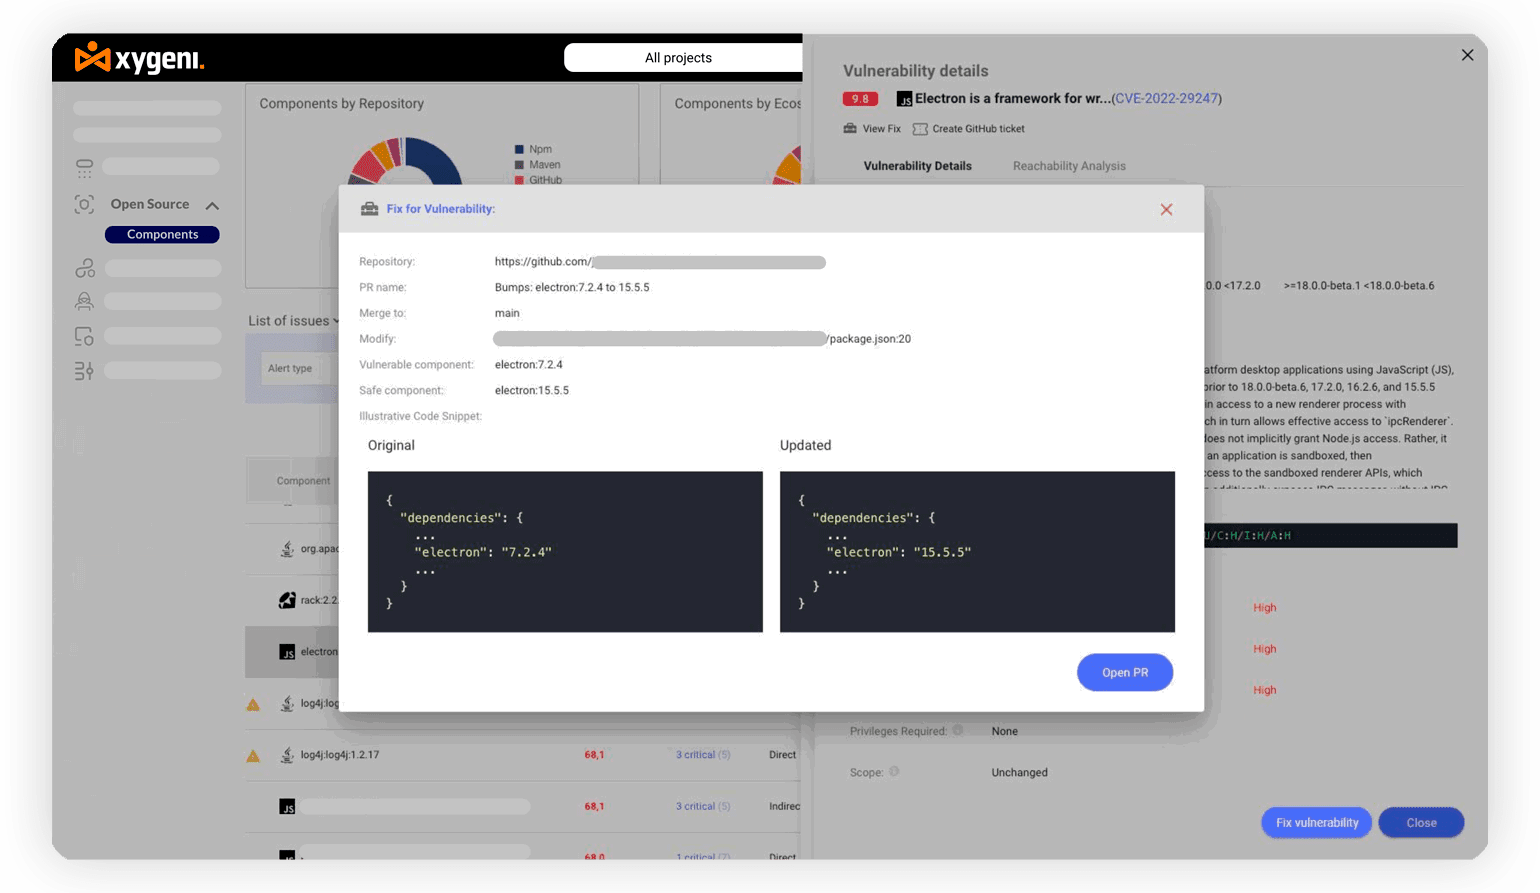Image resolution: width=1540 pixels, height=893 pixels.
Task: Select the Vulnerability Details tab
Action: [x=917, y=166]
